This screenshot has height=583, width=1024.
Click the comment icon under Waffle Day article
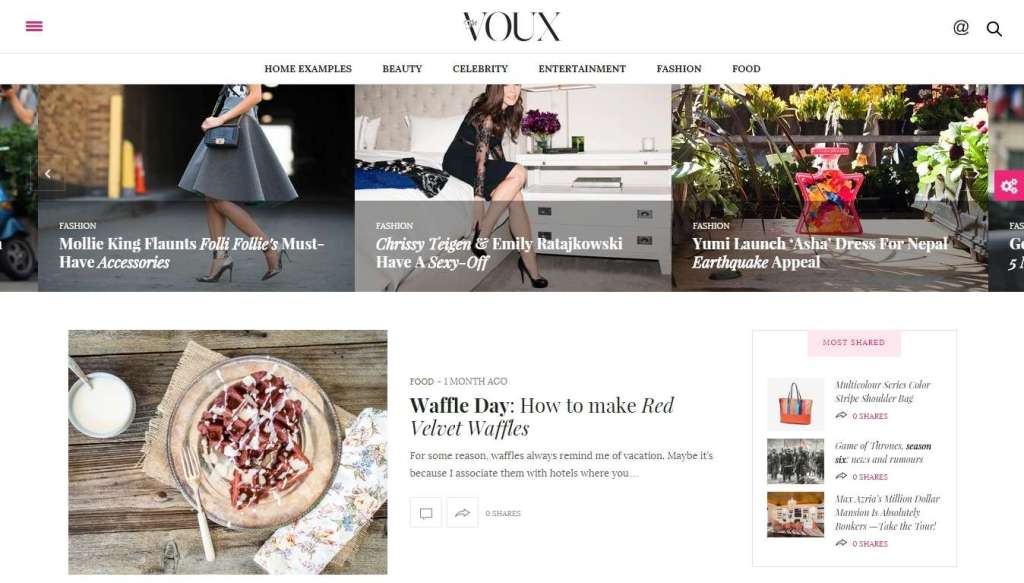(x=426, y=513)
